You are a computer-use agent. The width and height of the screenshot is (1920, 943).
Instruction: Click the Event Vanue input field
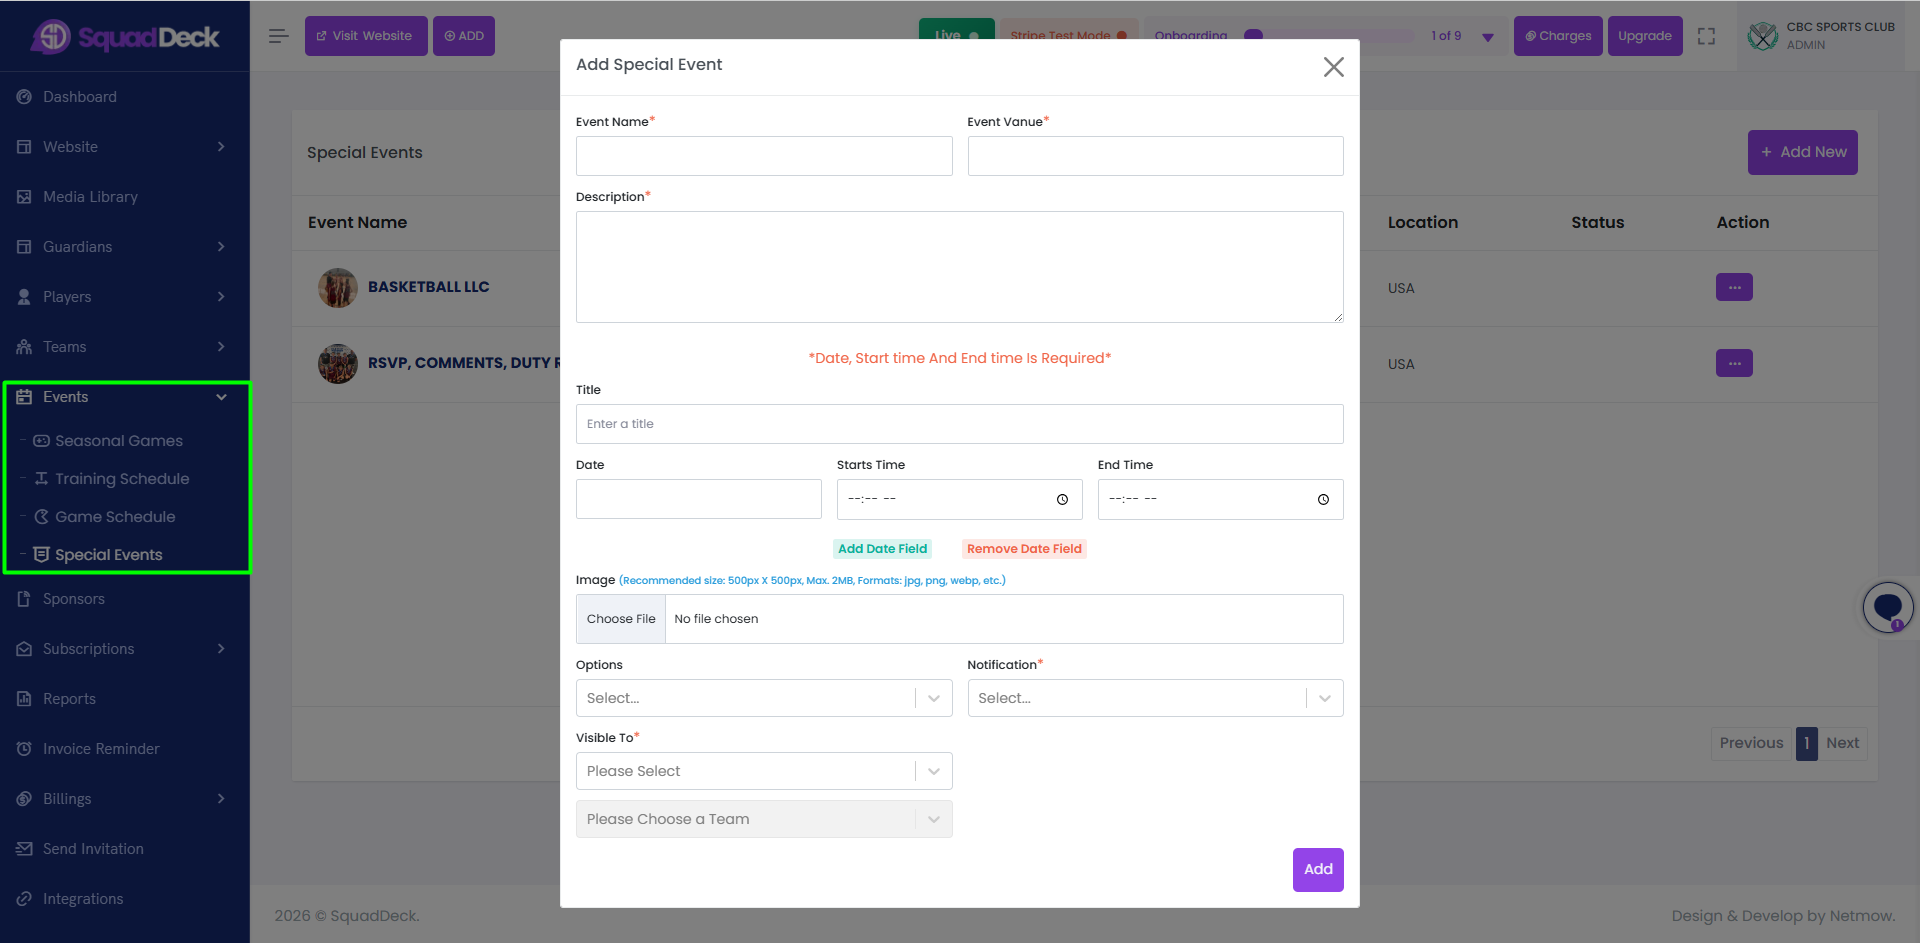click(1155, 156)
